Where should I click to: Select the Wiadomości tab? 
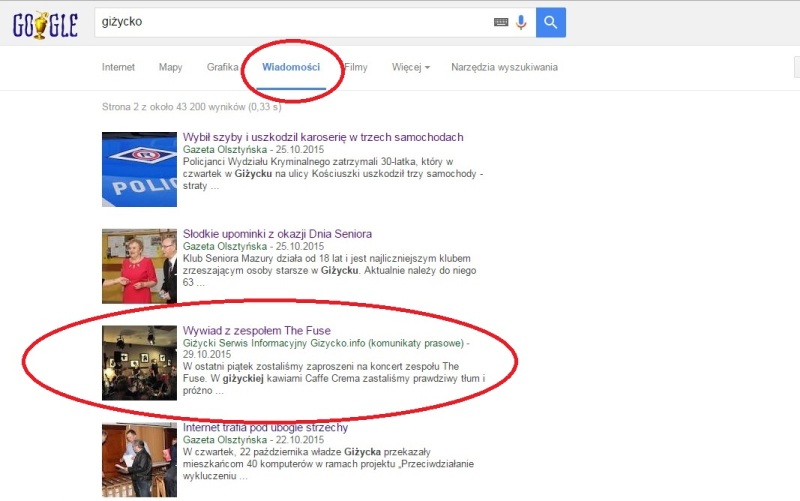coord(290,67)
